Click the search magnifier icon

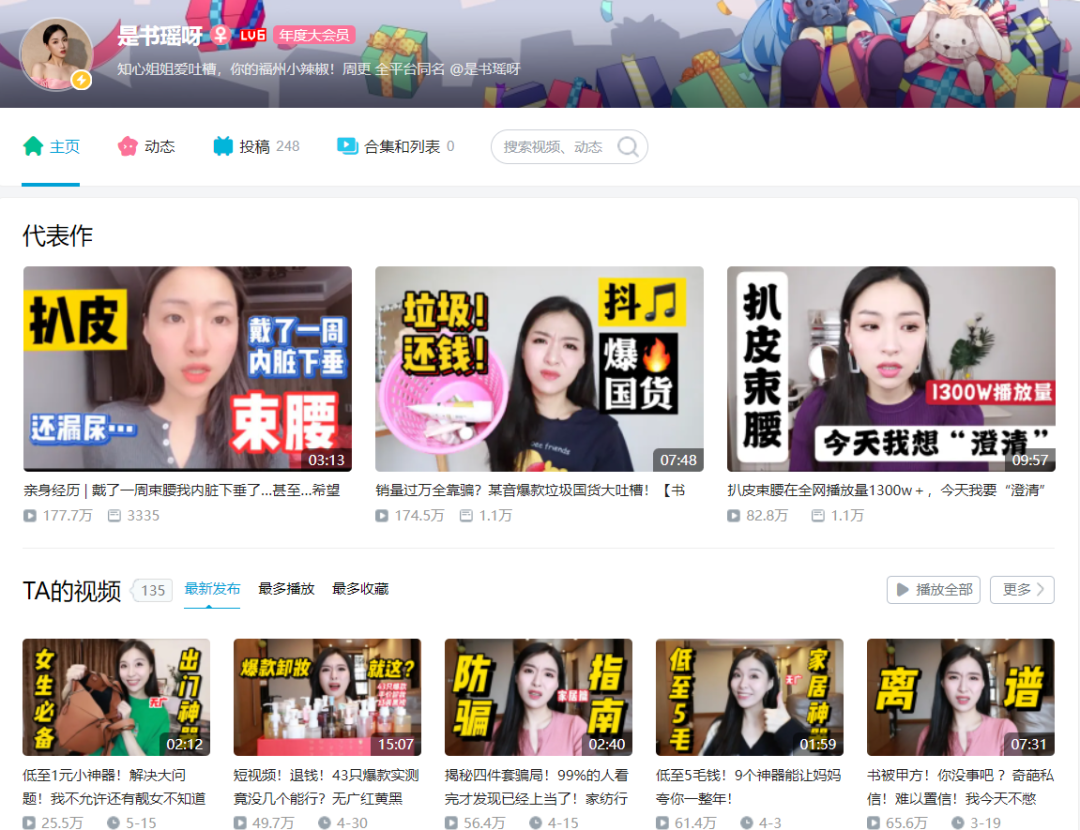tap(627, 147)
